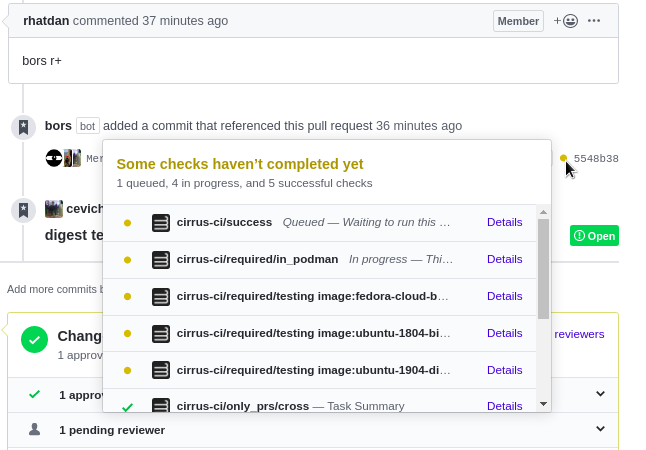The width and height of the screenshot is (646, 450).
Task: Click the checks list scroll-up arrow
Action: point(543,212)
